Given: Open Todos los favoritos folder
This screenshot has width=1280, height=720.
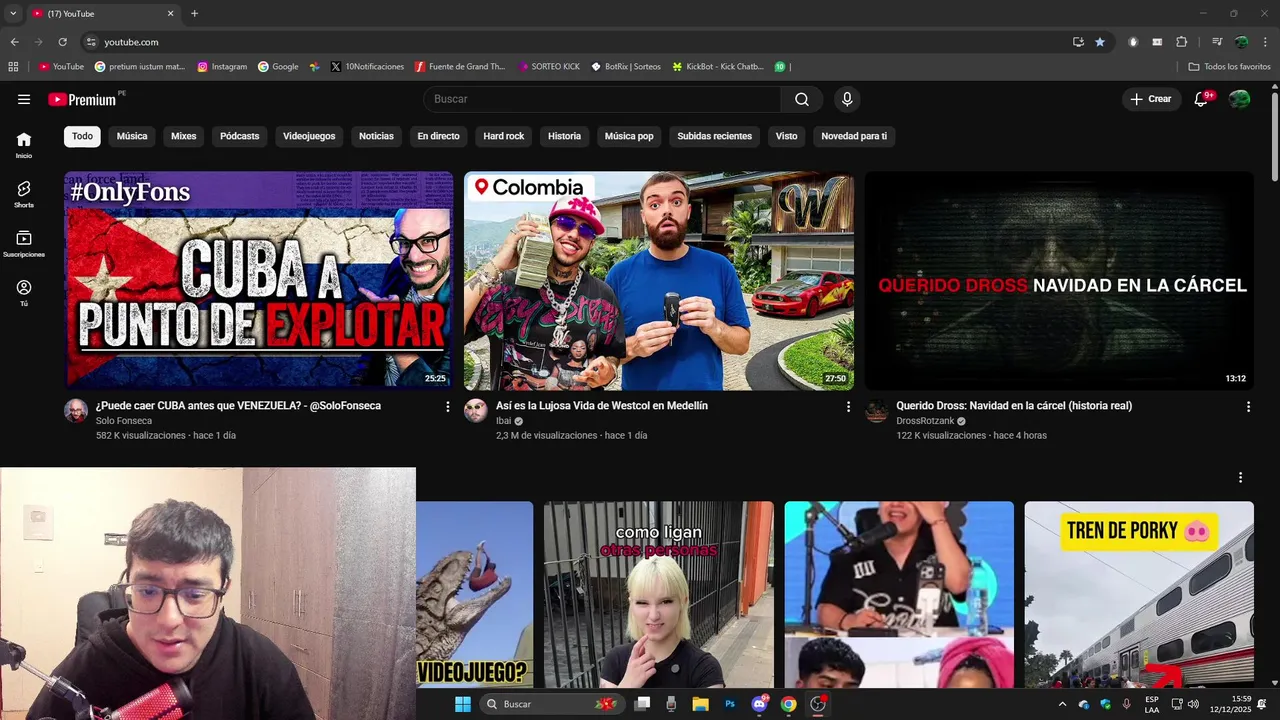Looking at the screenshot, I should 1229,67.
